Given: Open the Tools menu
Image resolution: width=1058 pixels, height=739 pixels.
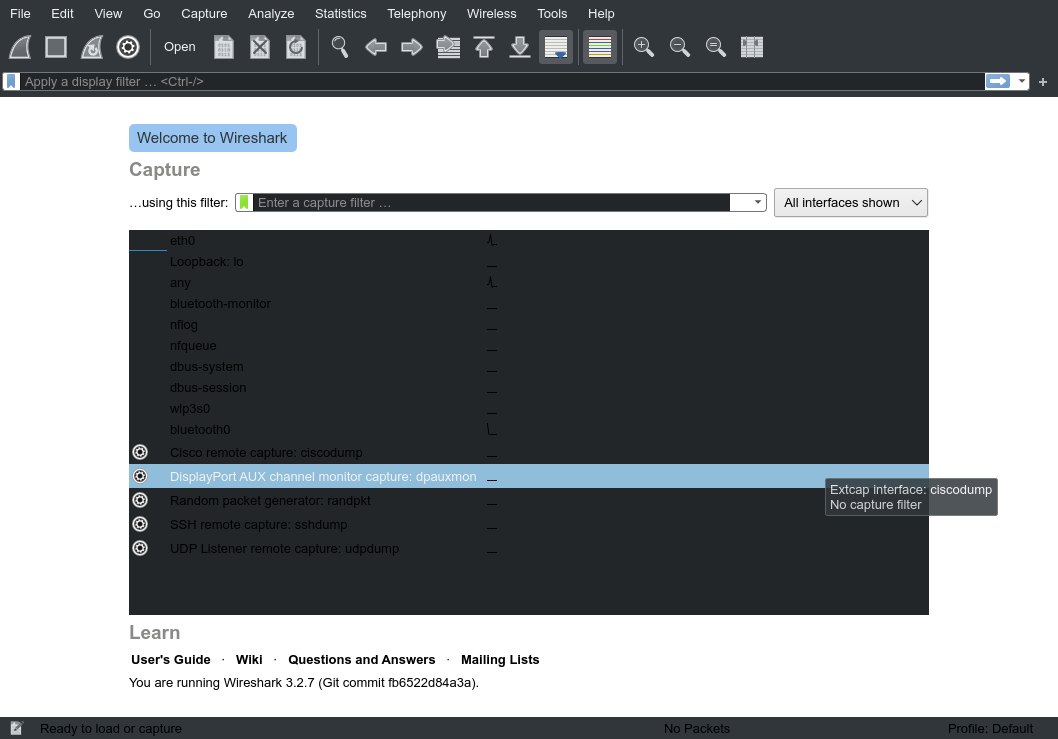Looking at the screenshot, I should coord(552,13).
